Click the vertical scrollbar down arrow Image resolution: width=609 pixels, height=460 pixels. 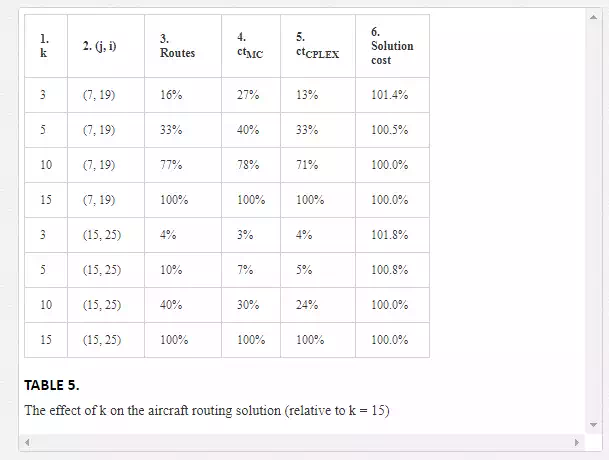(590, 424)
